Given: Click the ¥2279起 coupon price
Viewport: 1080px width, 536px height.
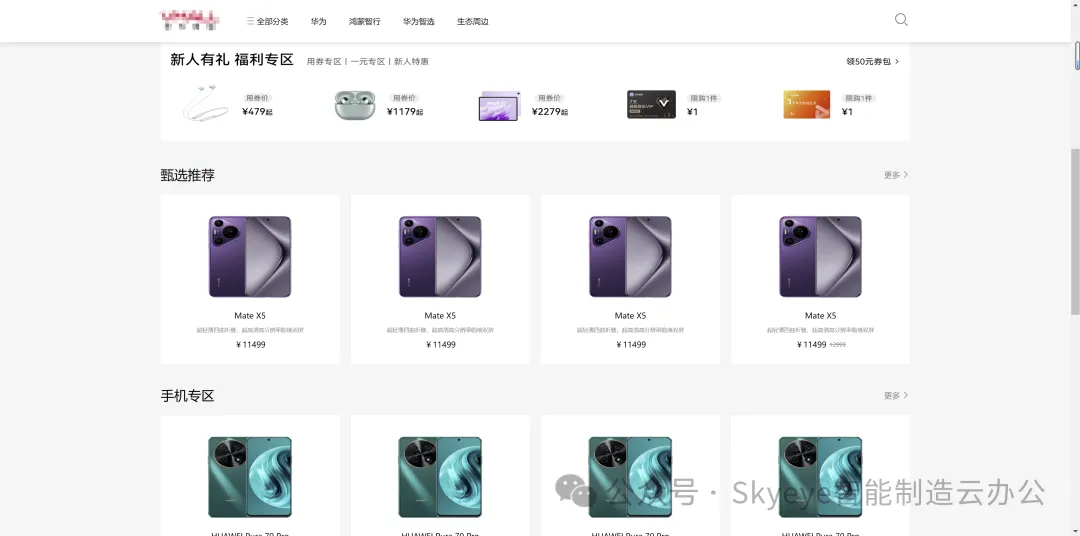Looking at the screenshot, I should point(550,112).
